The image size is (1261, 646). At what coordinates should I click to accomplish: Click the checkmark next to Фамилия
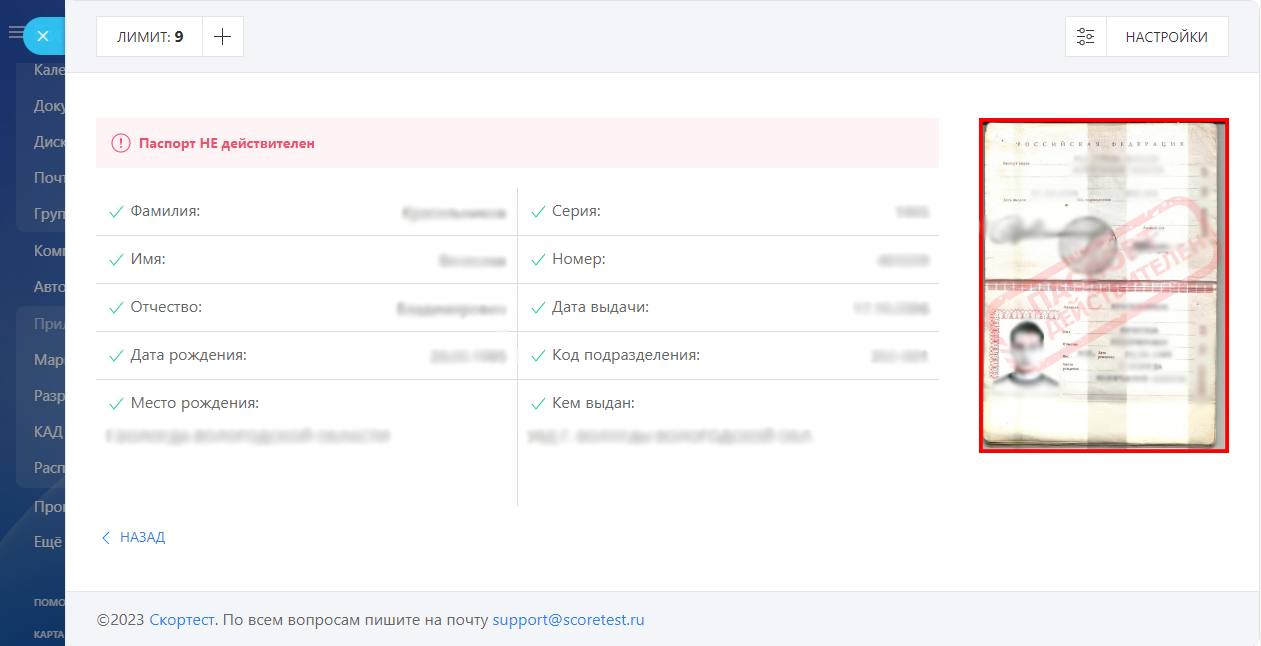pyautogui.click(x=116, y=212)
